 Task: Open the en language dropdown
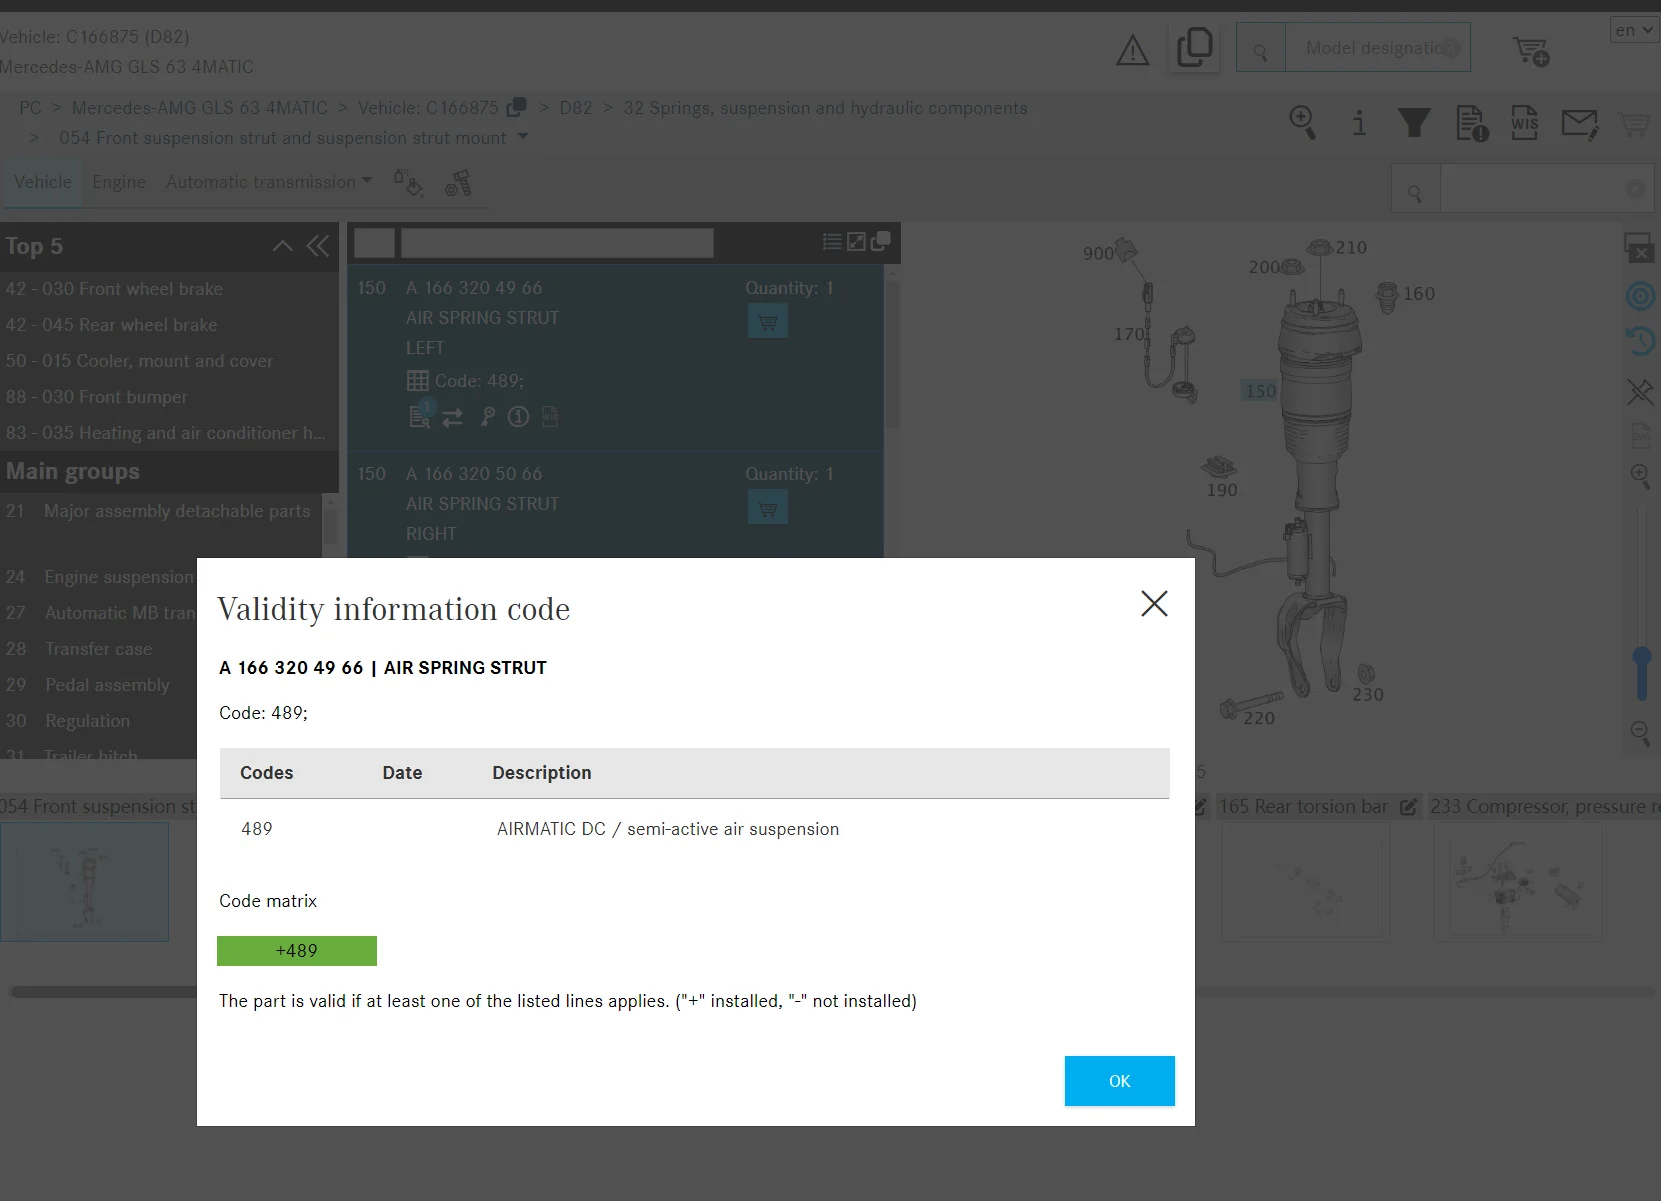point(1634,30)
